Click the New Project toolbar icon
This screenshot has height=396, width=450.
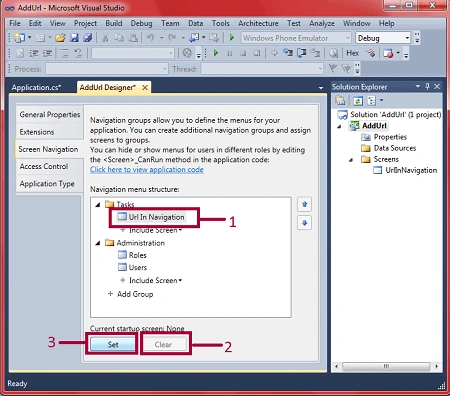click(x=19, y=38)
